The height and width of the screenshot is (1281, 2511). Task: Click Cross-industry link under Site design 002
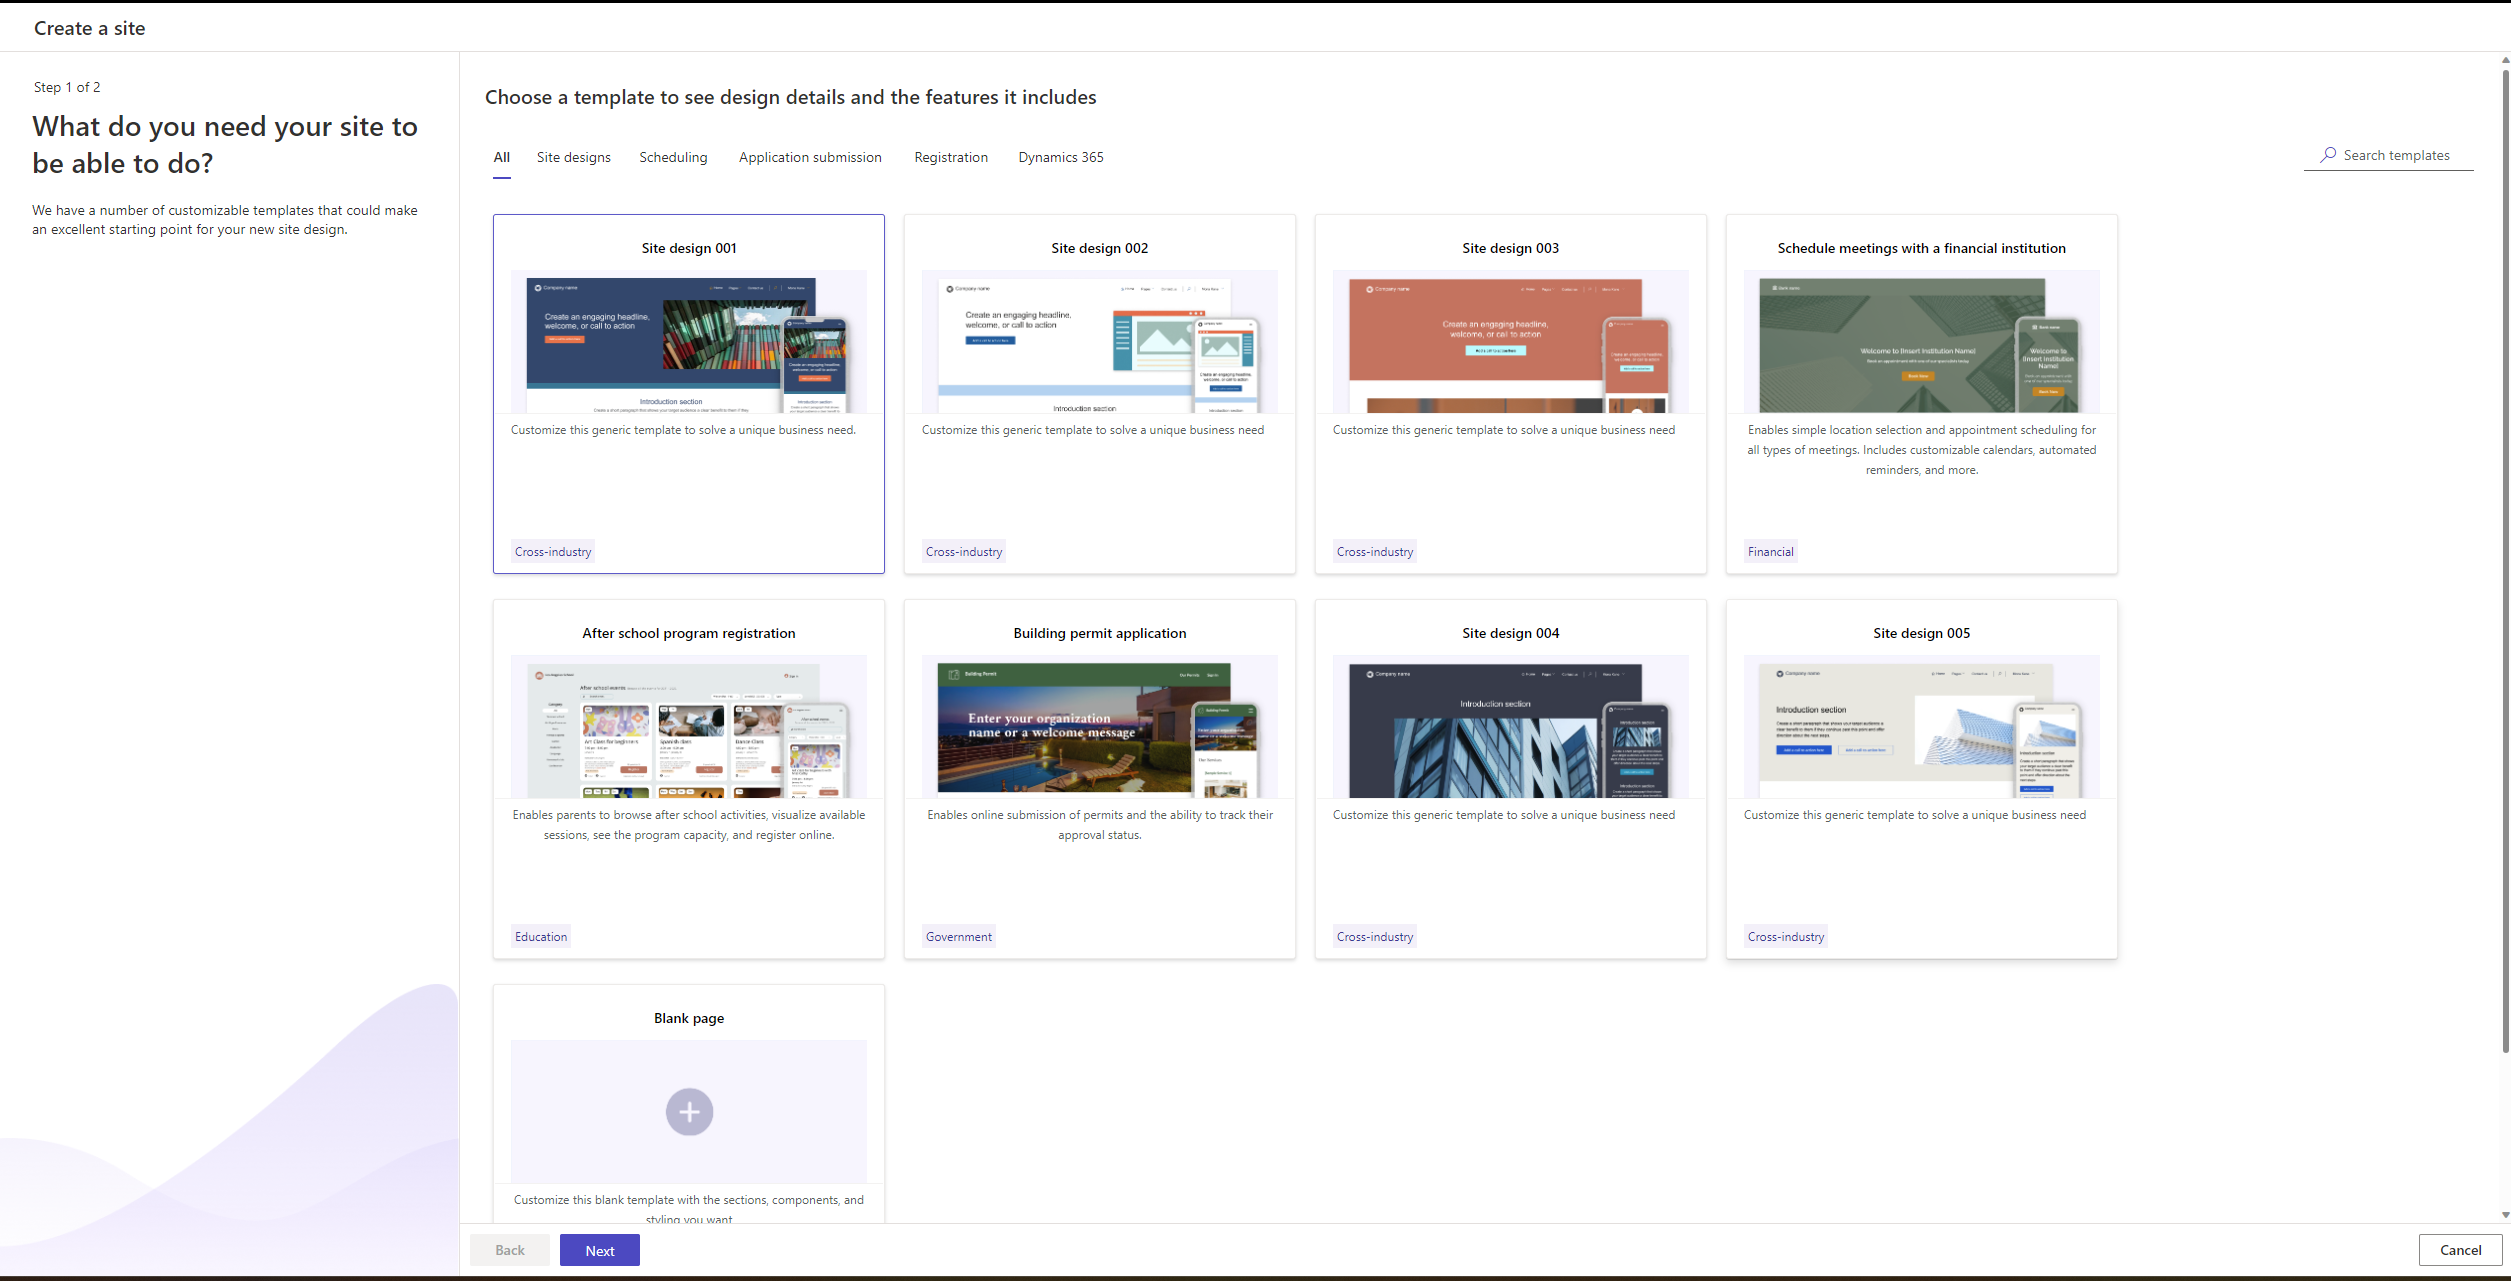(964, 551)
